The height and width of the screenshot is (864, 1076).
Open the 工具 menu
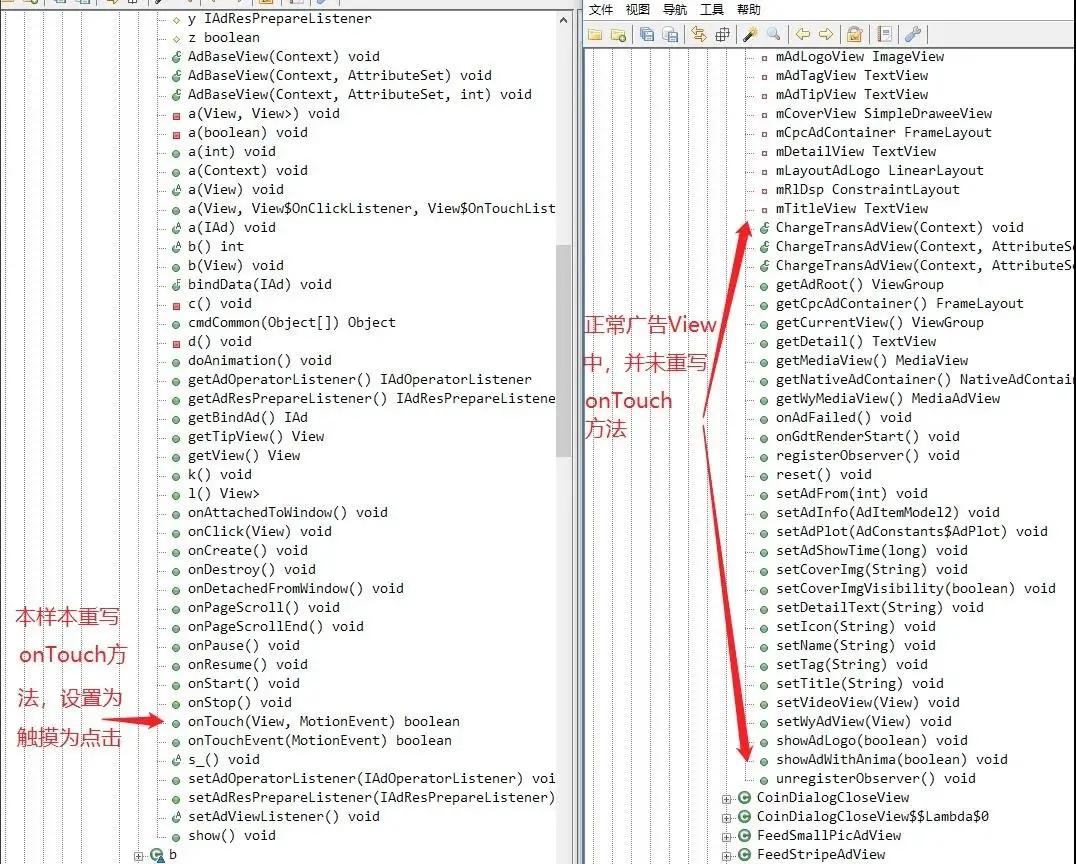pyautogui.click(x=712, y=9)
